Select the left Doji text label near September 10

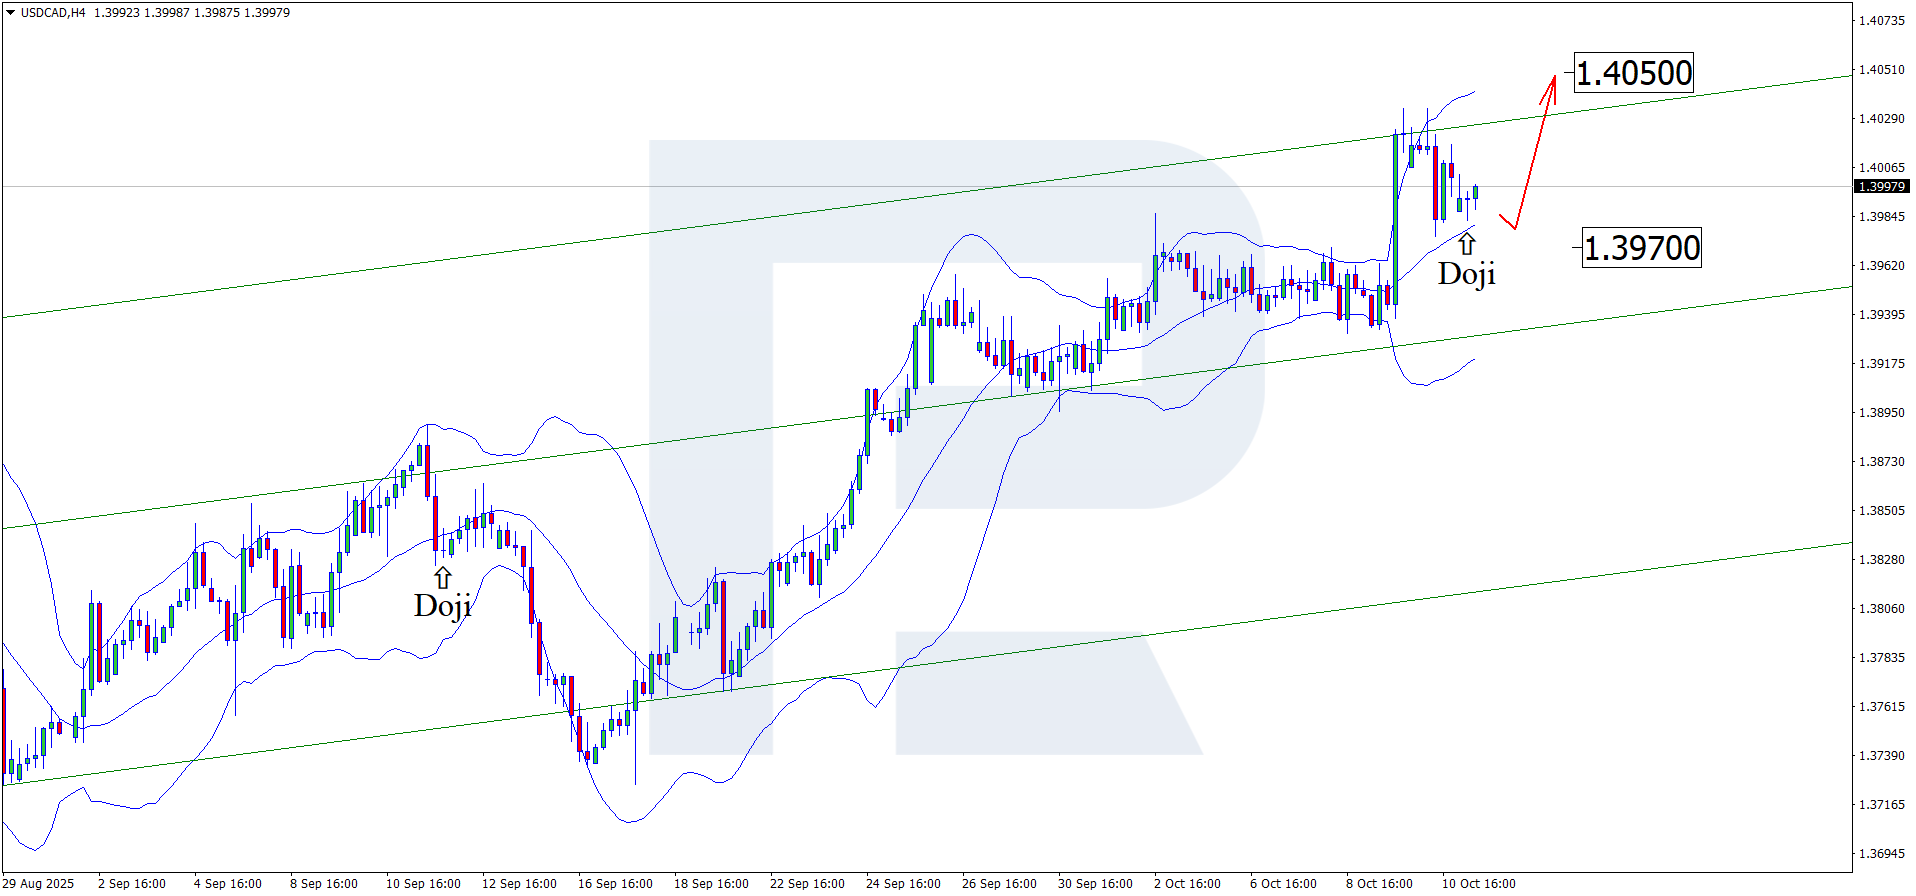tap(442, 605)
